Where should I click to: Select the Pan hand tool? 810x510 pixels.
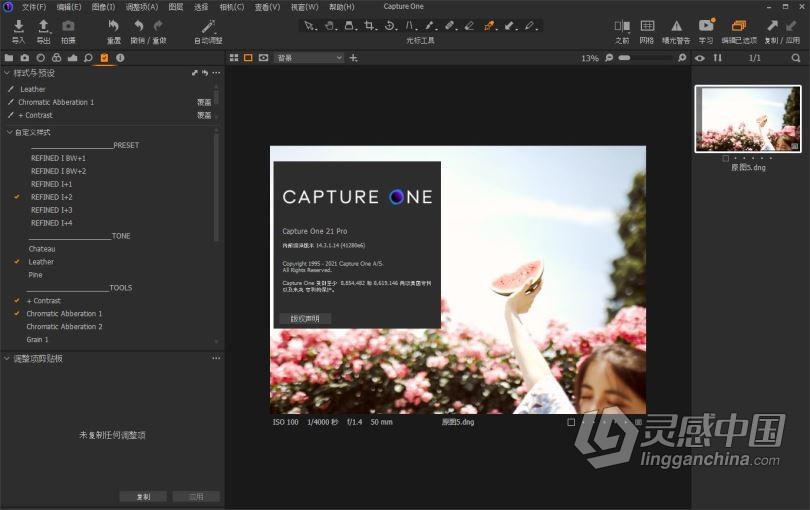[330, 25]
